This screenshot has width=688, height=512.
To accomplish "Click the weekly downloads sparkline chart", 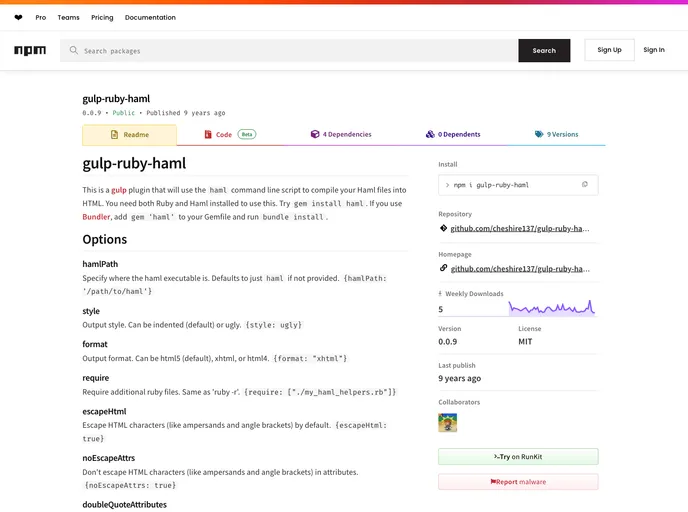I will (x=552, y=308).
